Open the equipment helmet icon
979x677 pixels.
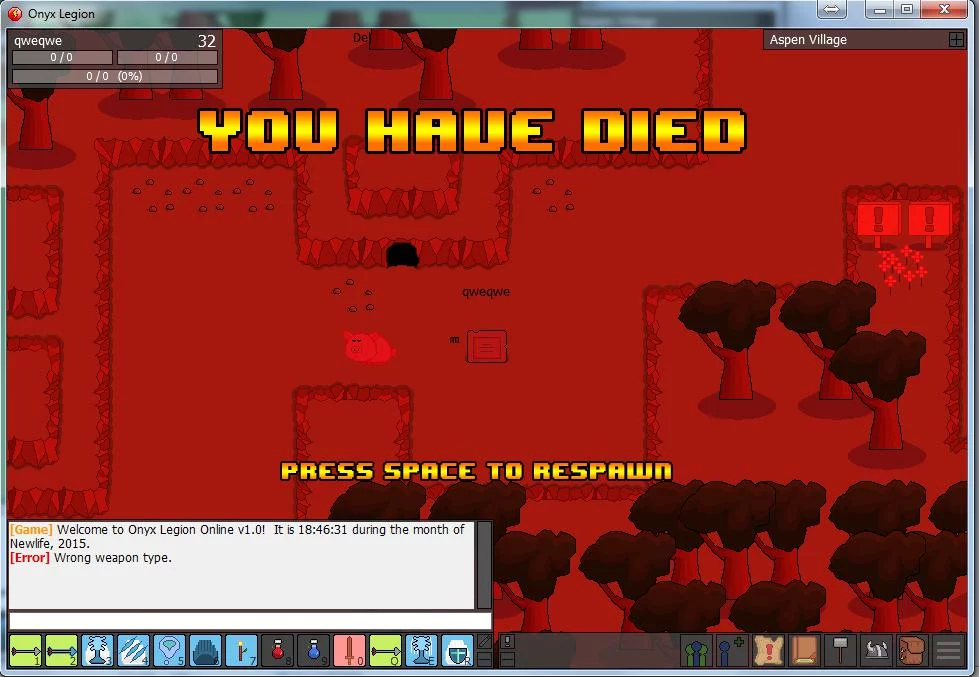click(875, 650)
